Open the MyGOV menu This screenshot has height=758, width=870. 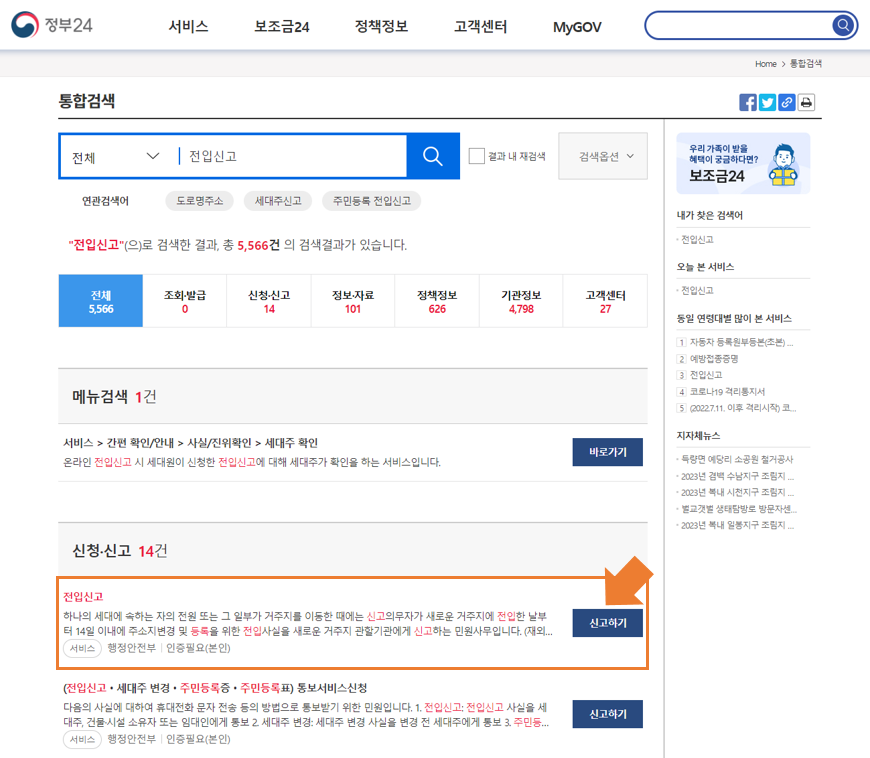tap(575, 29)
